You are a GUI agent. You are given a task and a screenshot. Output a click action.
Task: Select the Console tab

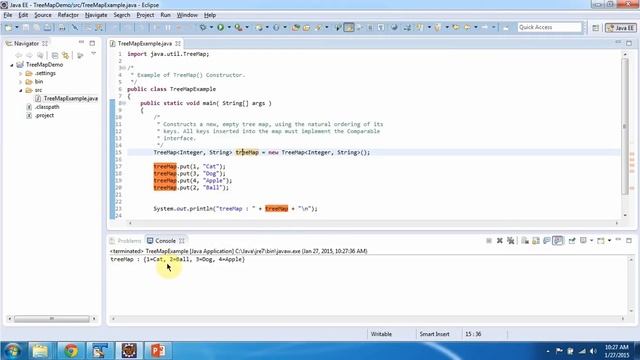pos(165,241)
